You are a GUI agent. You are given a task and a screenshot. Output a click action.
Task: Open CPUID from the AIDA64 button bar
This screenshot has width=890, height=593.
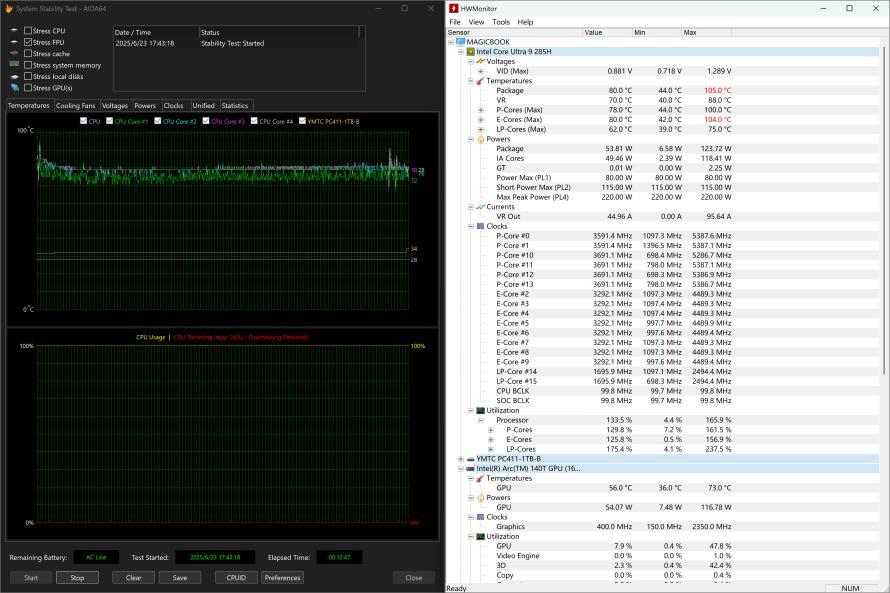point(236,578)
